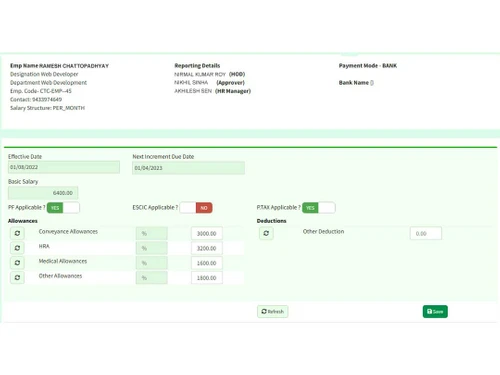Toggle the PF Applicable switch
This screenshot has width=500, height=375.
(x=63, y=208)
